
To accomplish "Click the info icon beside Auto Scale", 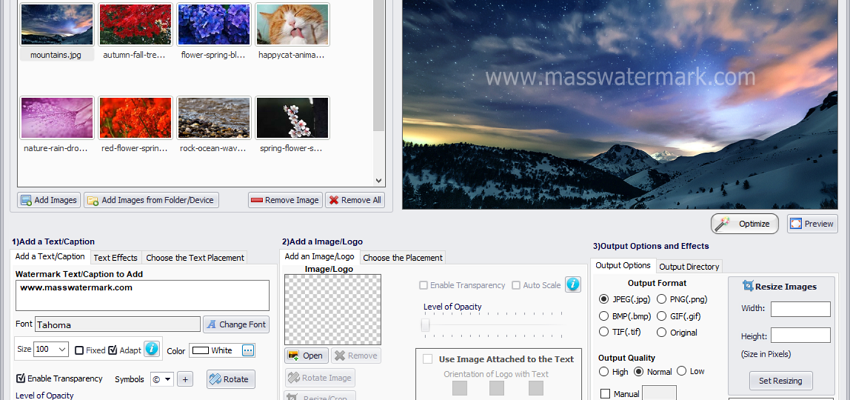I will click(x=572, y=284).
